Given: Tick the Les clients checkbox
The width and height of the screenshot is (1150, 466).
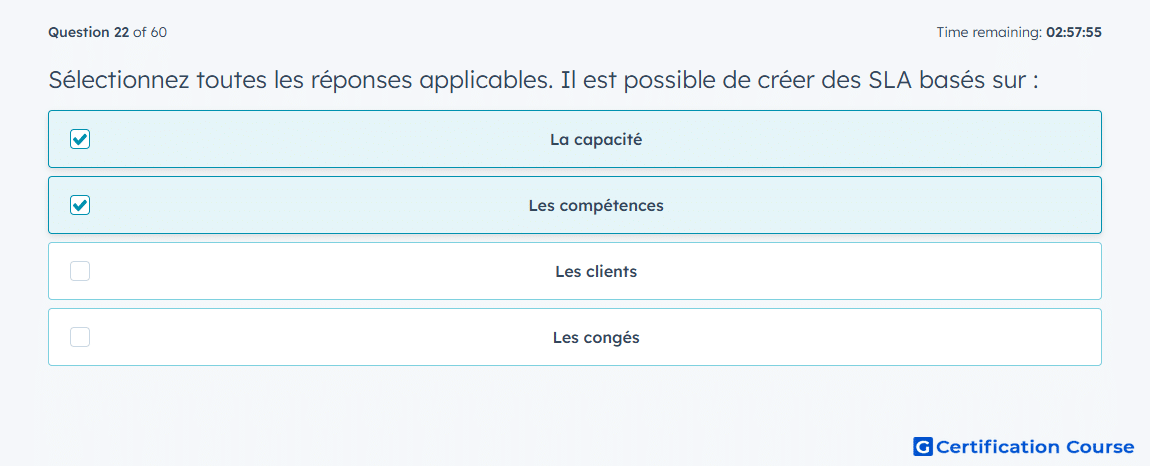Looking at the screenshot, I should [x=80, y=271].
